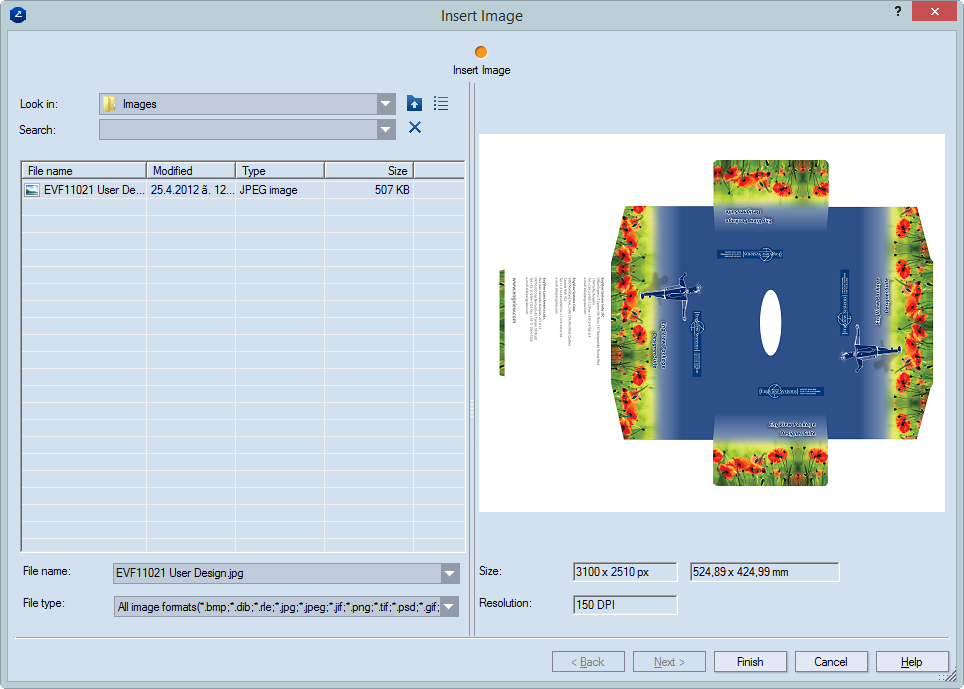Click the application logo in the title bar

coord(16,15)
